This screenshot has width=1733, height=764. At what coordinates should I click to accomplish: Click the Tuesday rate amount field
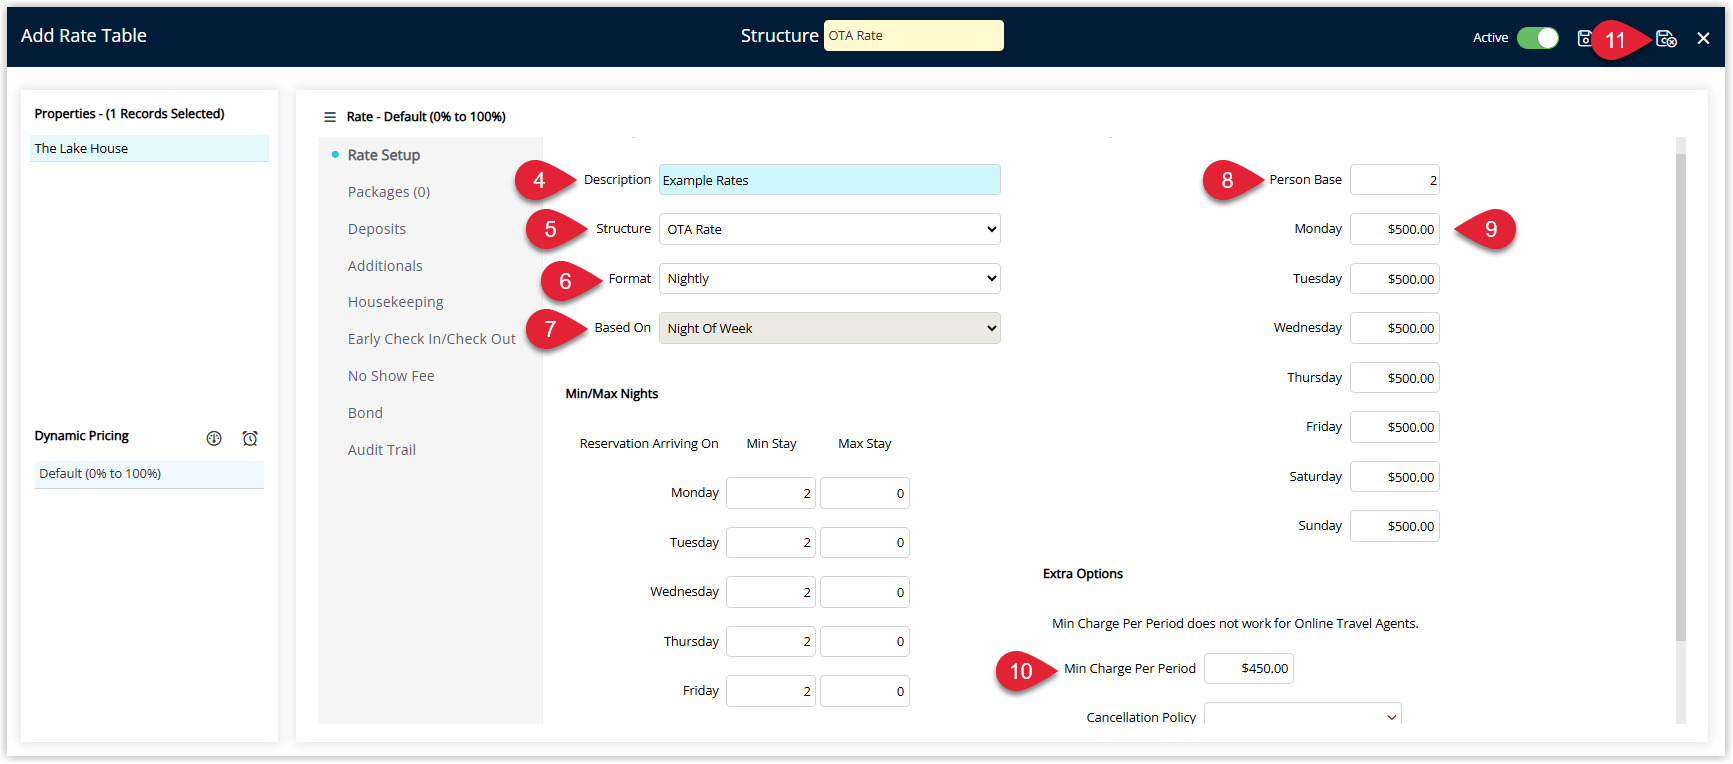[x=1395, y=279]
